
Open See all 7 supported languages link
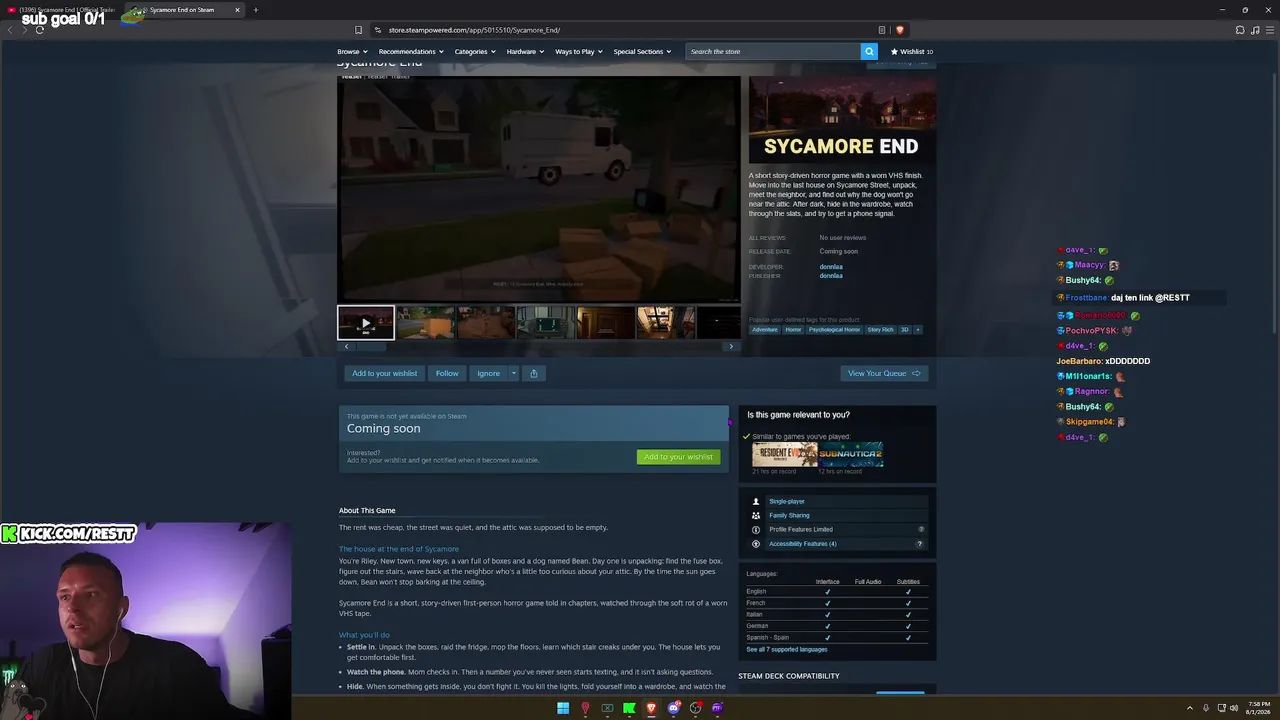[x=786, y=650]
